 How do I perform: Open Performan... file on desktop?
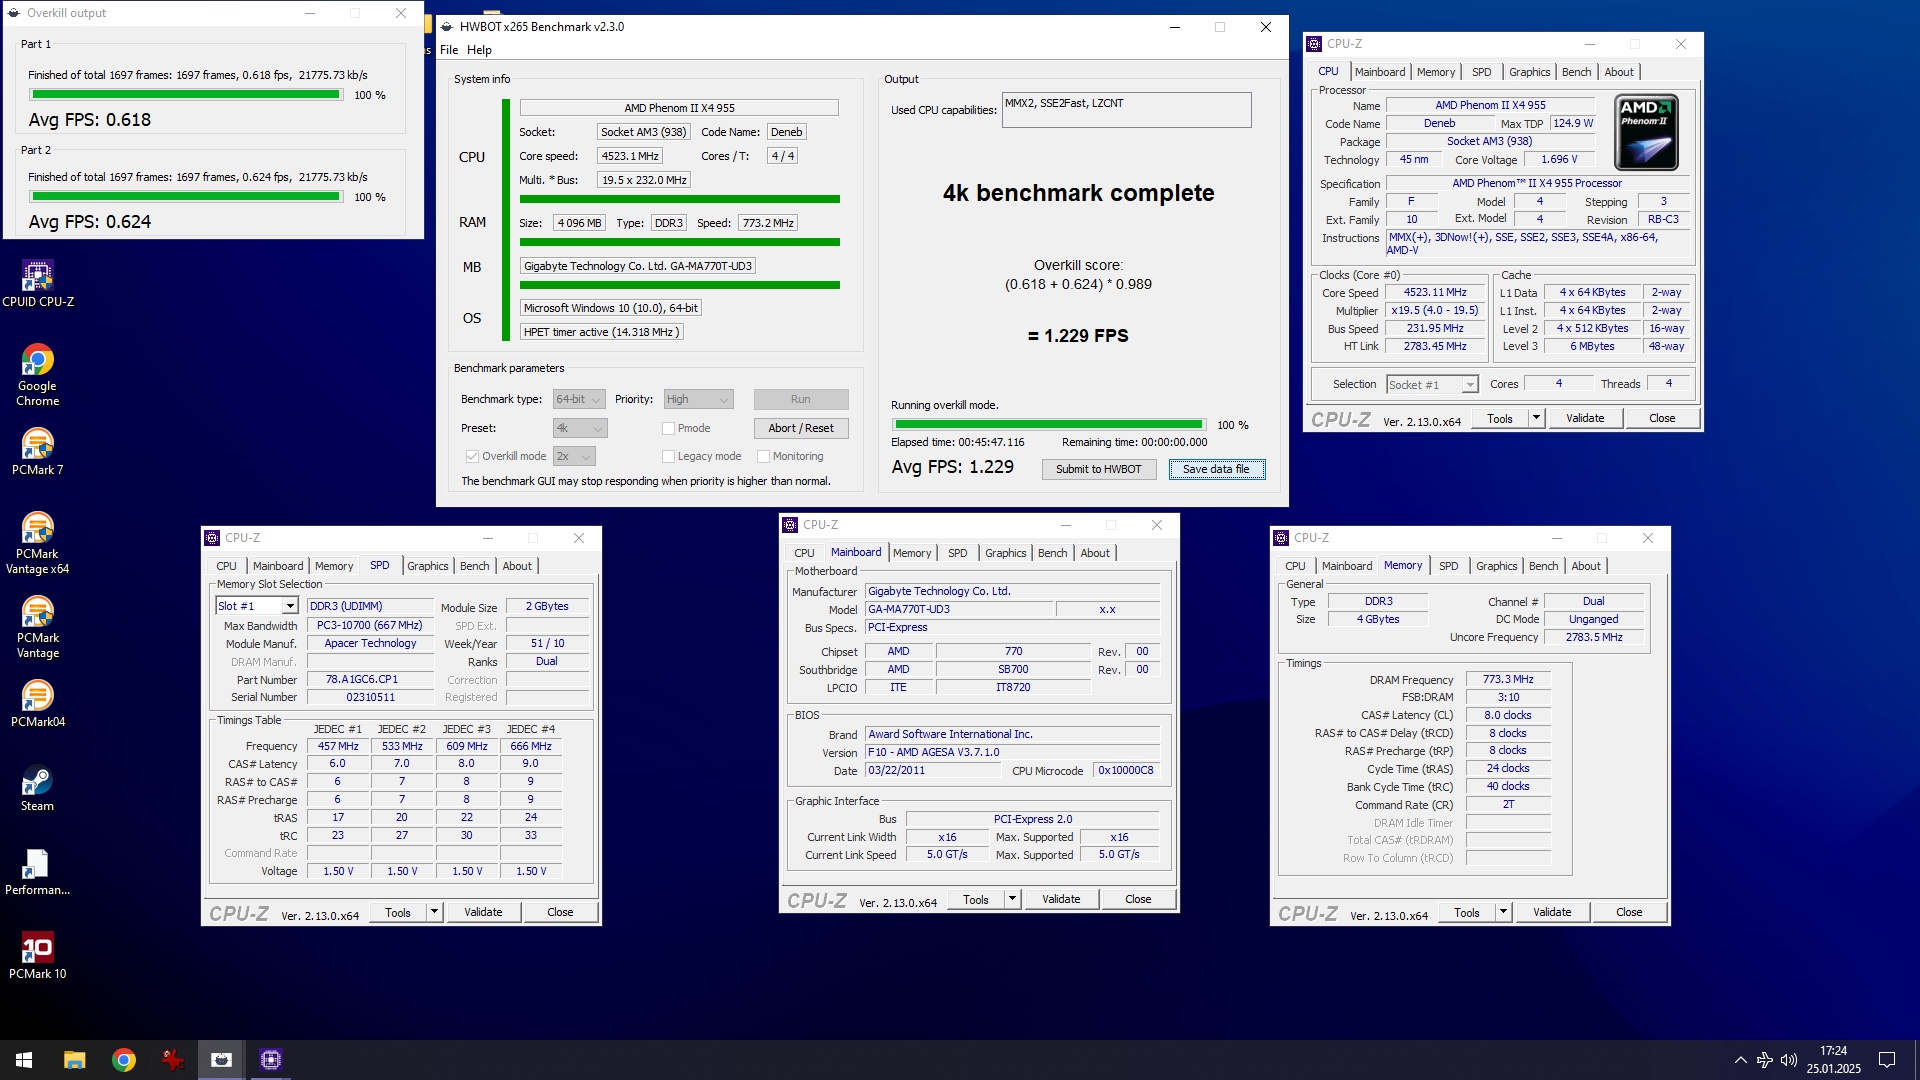click(37, 871)
